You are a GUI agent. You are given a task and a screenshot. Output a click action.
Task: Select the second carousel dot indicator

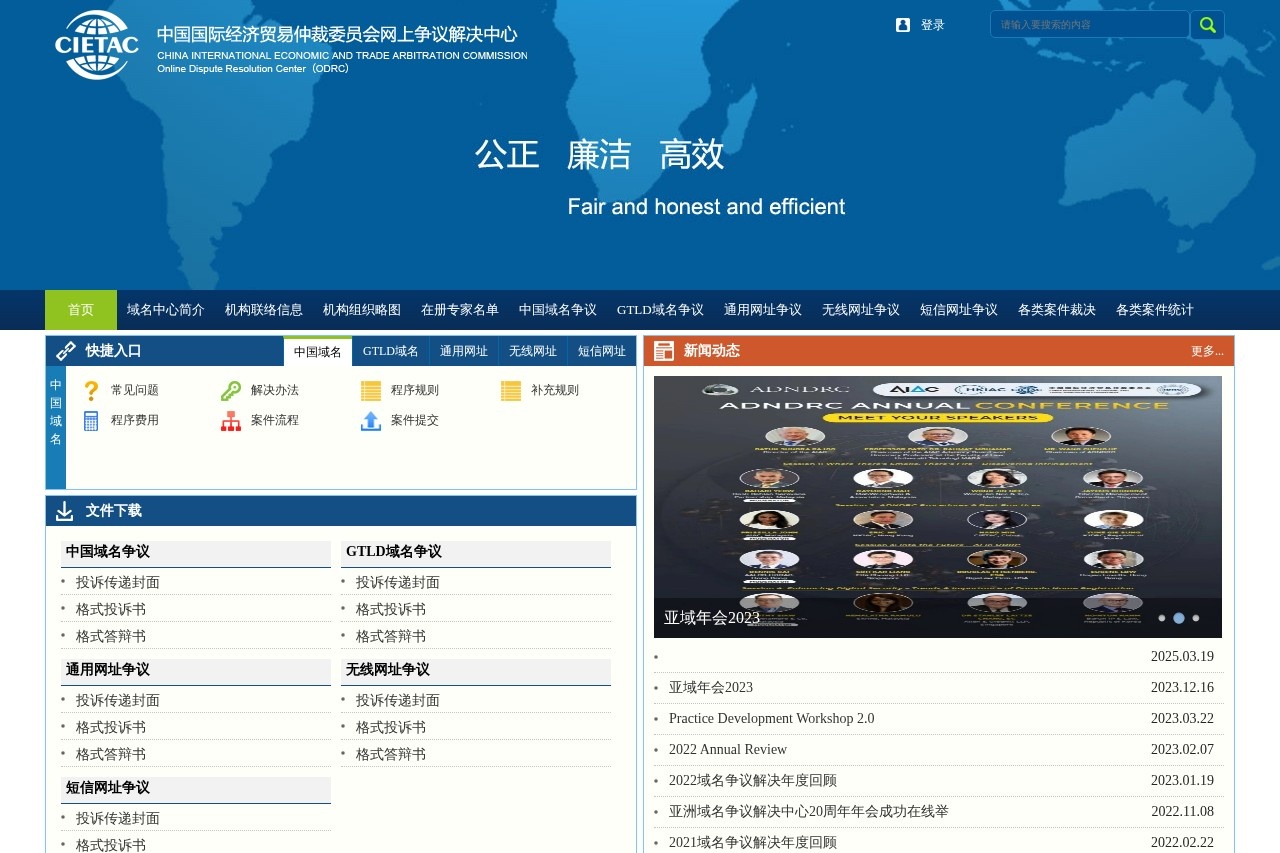tap(1179, 618)
